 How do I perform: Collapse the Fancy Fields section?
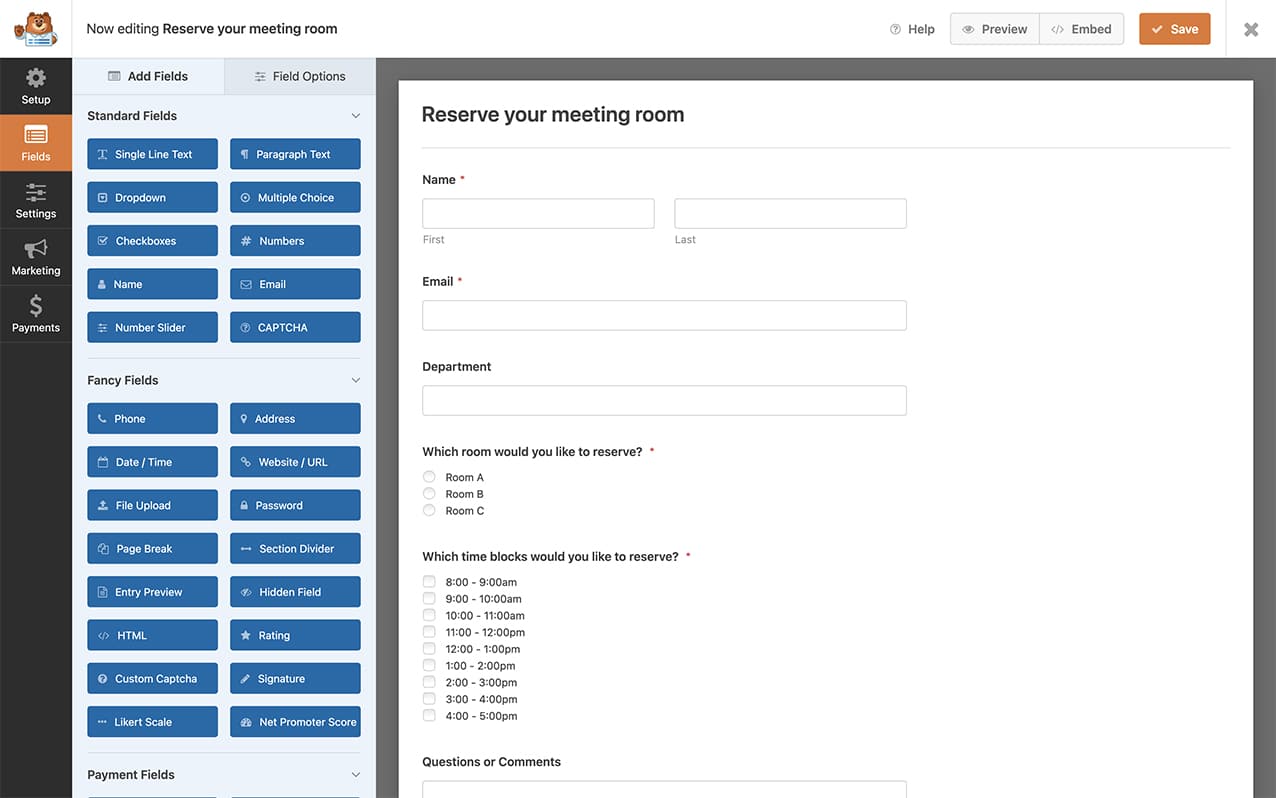355,380
